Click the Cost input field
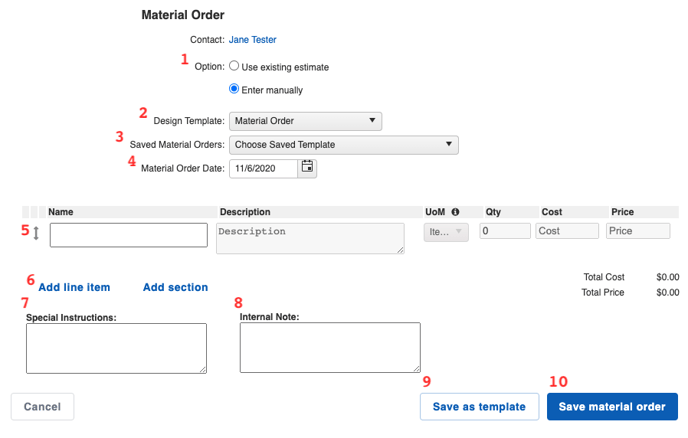 (567, 231)
